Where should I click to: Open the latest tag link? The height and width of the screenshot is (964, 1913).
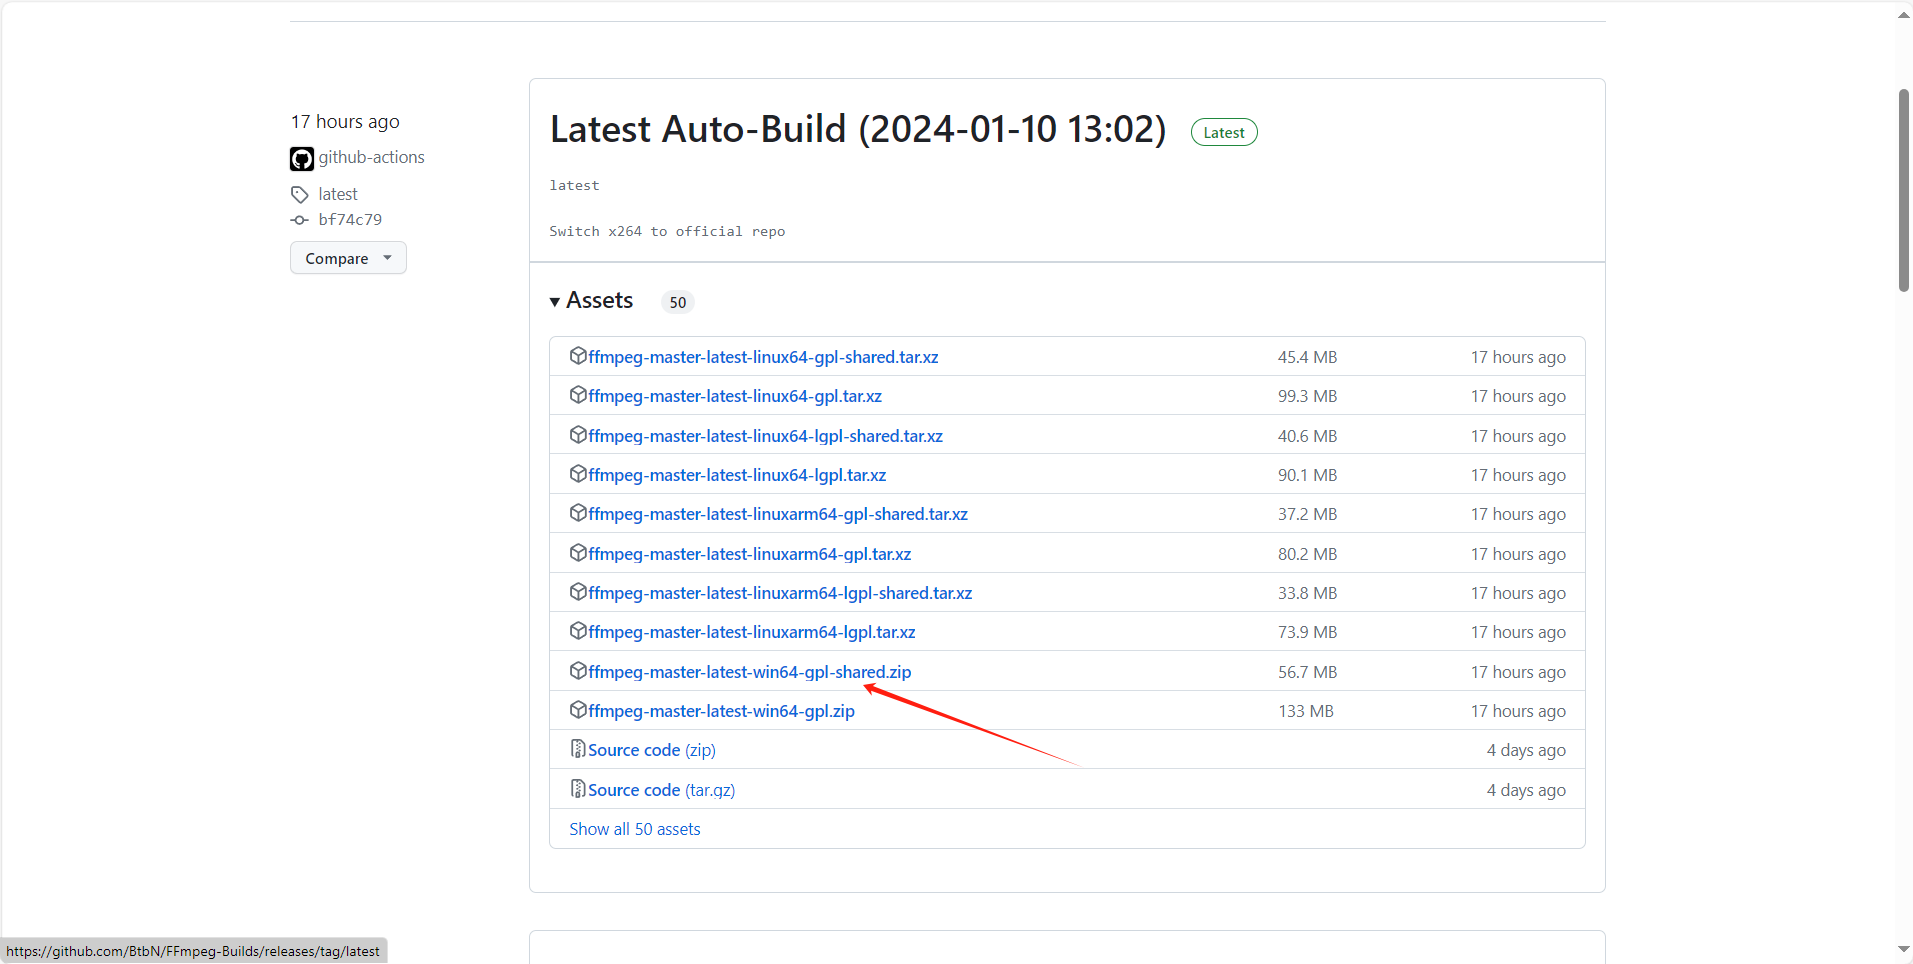click(x=338, y=194)
